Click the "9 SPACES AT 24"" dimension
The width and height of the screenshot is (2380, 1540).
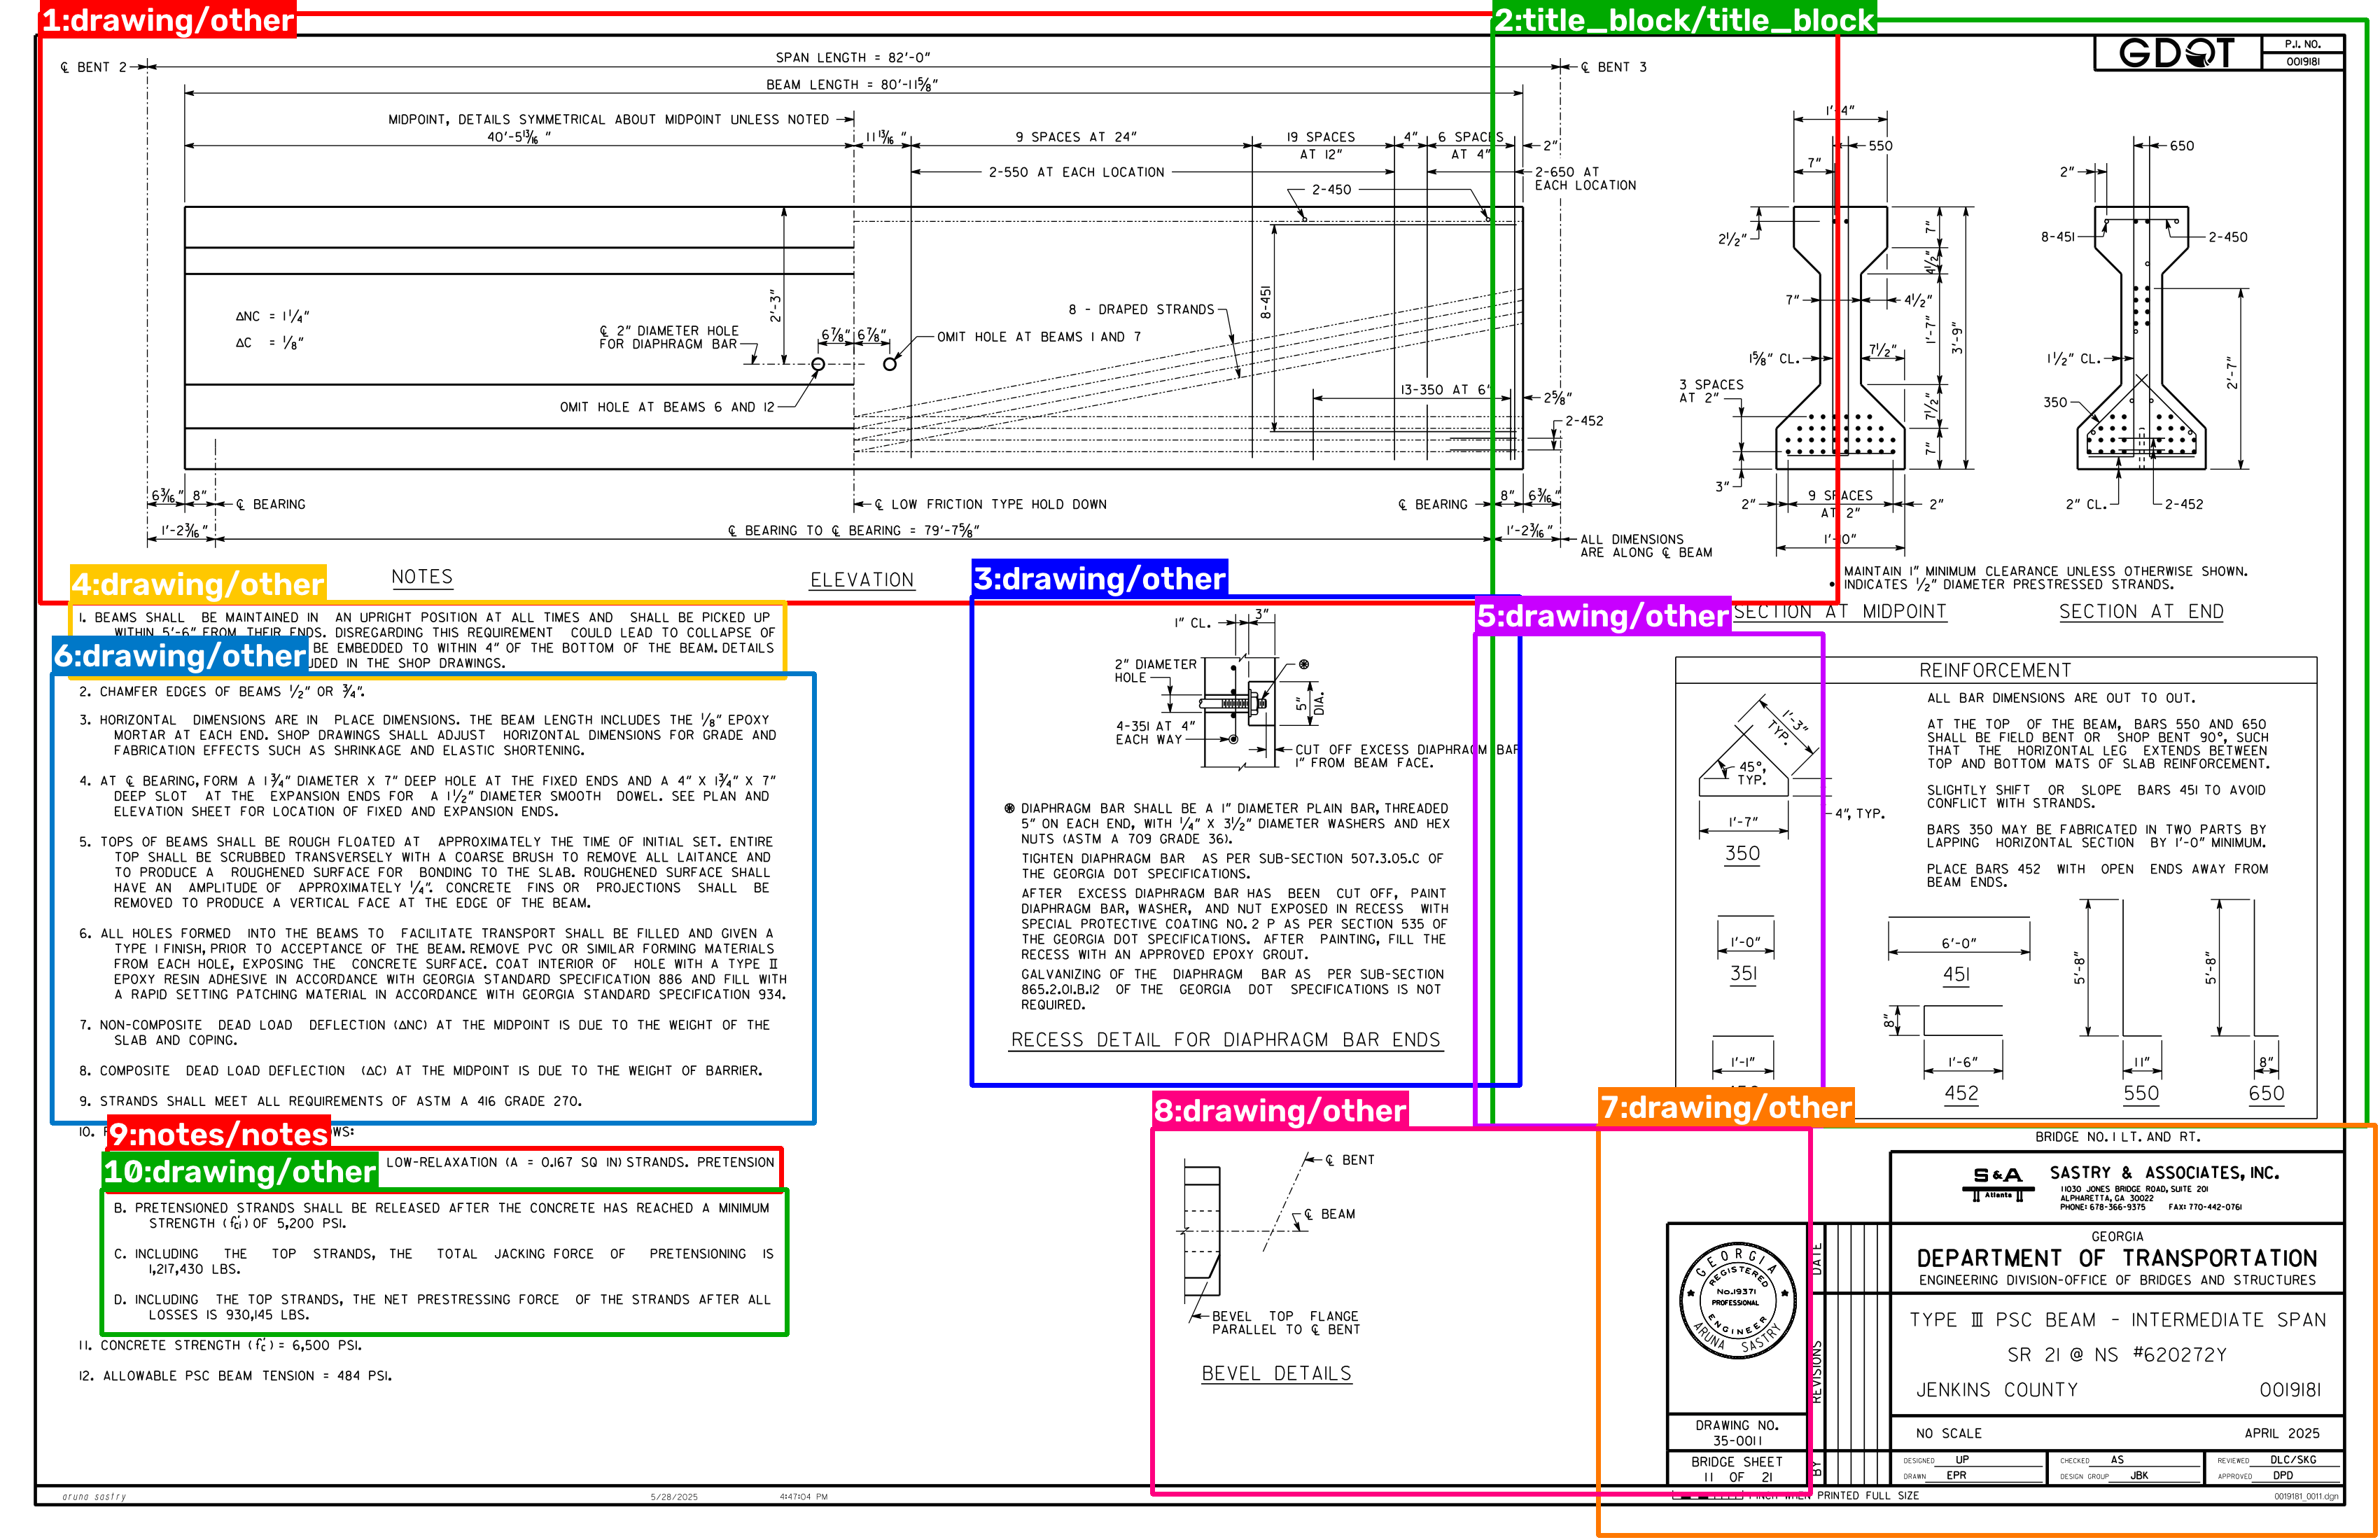click(x=1076, y=137)
